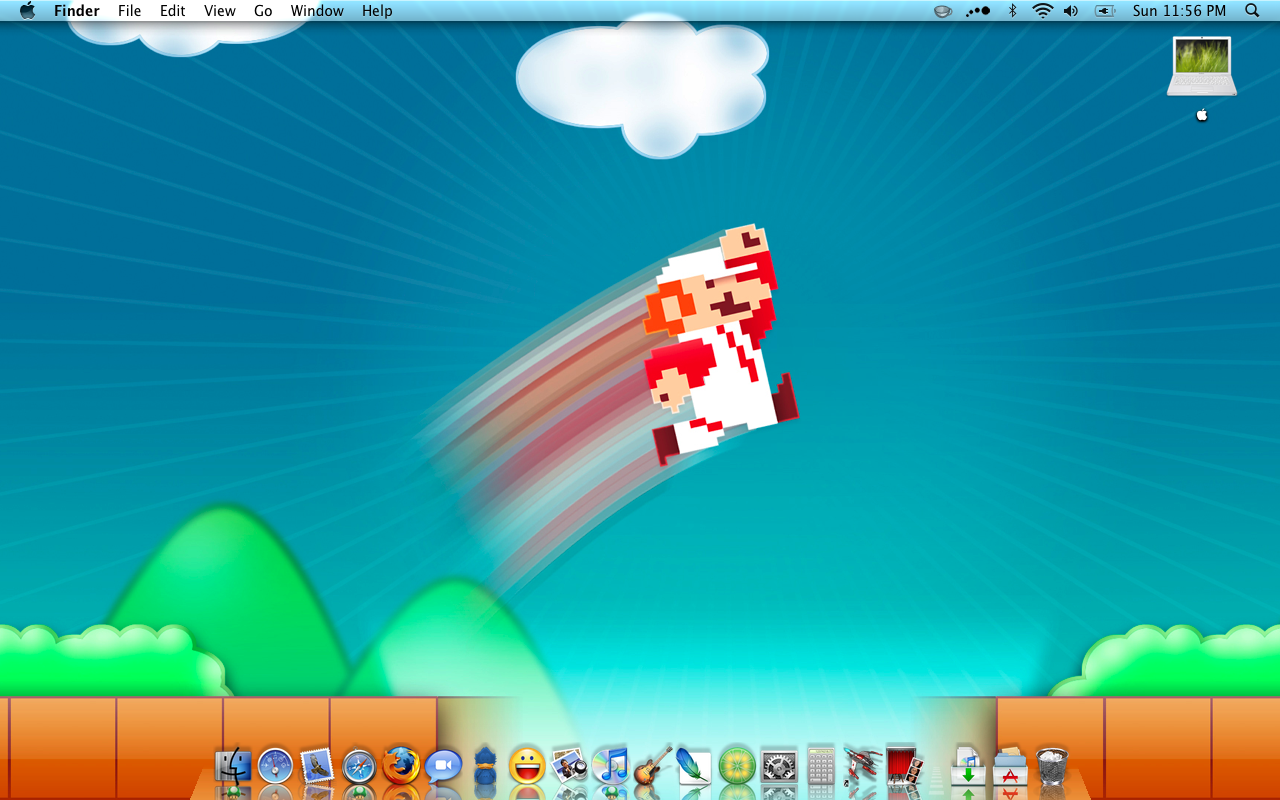Launch iChat camera bubble icon
Viewport: 1280px width, 800px height.
pyautogui.click(x=443, y=767)
